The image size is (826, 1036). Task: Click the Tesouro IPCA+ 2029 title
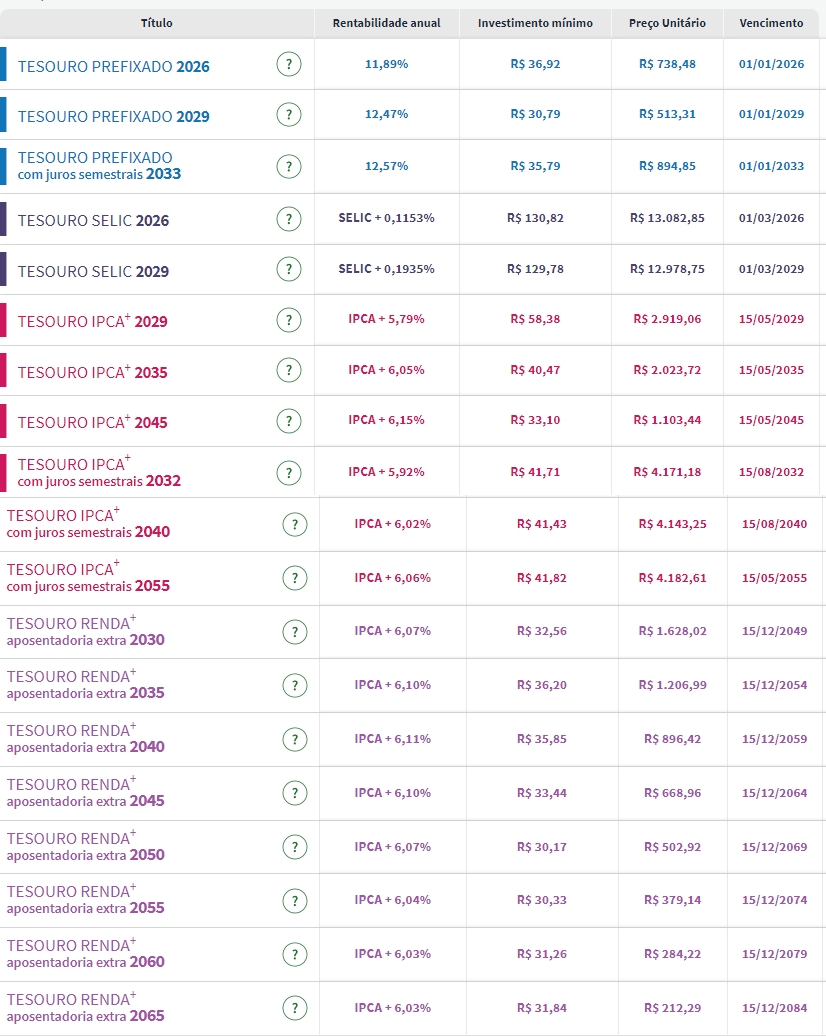click(x=92, y=321)
